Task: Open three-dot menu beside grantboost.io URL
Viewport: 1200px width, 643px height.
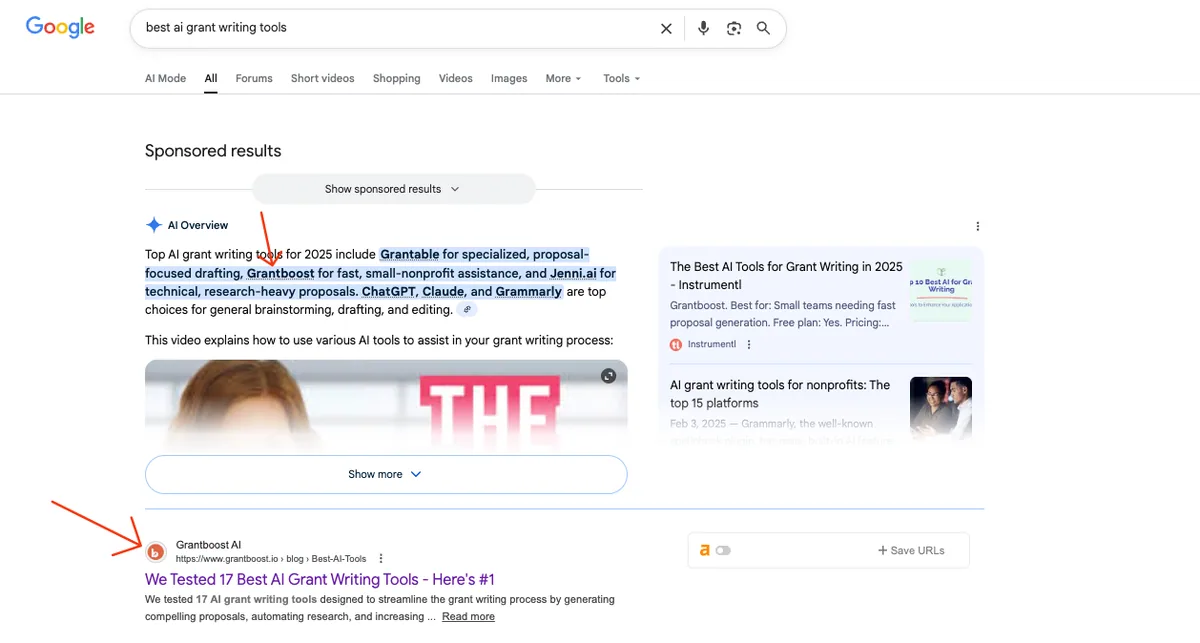Action: tap(381, 559)
